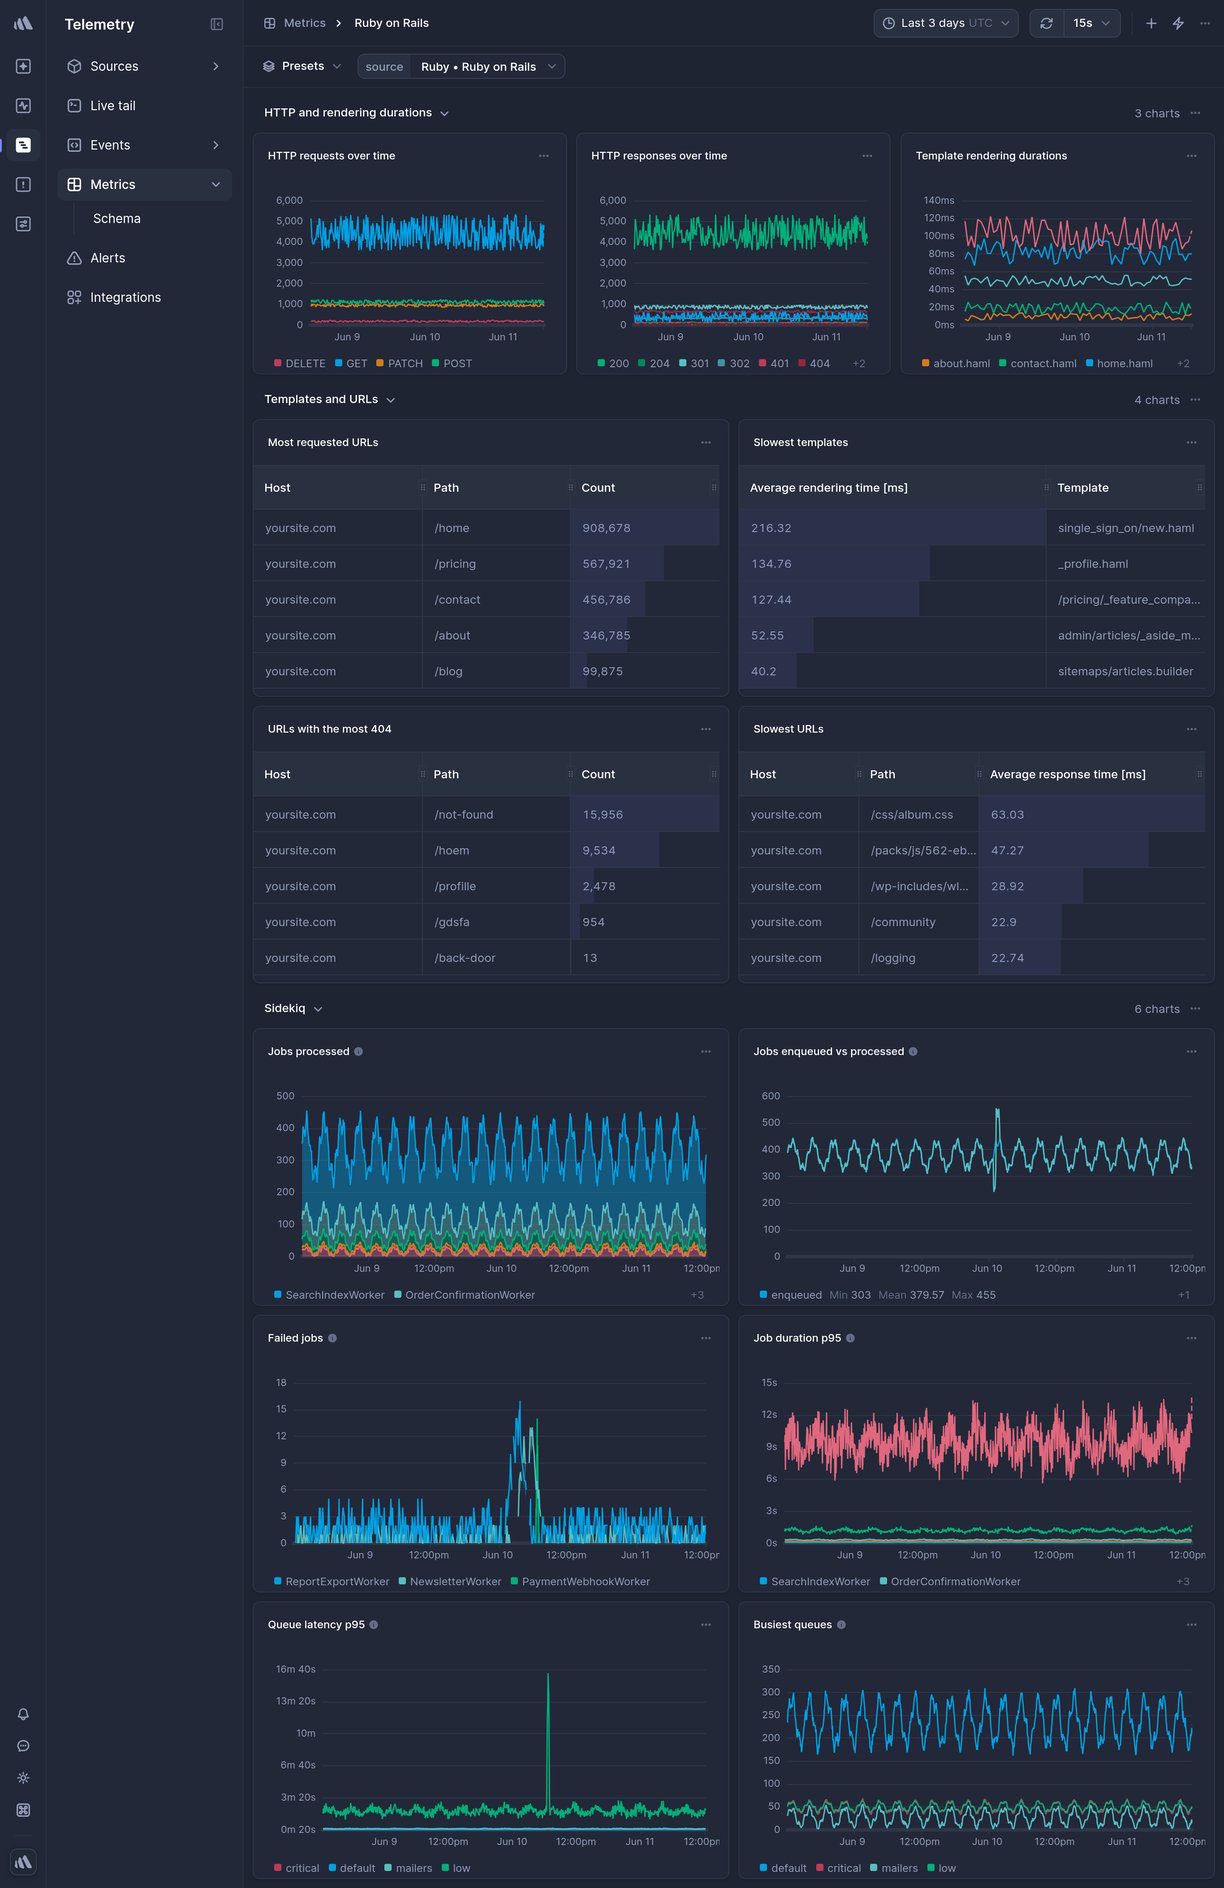Open the top-right three-dot menu
Screen dimensions: 1224x1888
pyautogui.click(x=1205, y=23)
